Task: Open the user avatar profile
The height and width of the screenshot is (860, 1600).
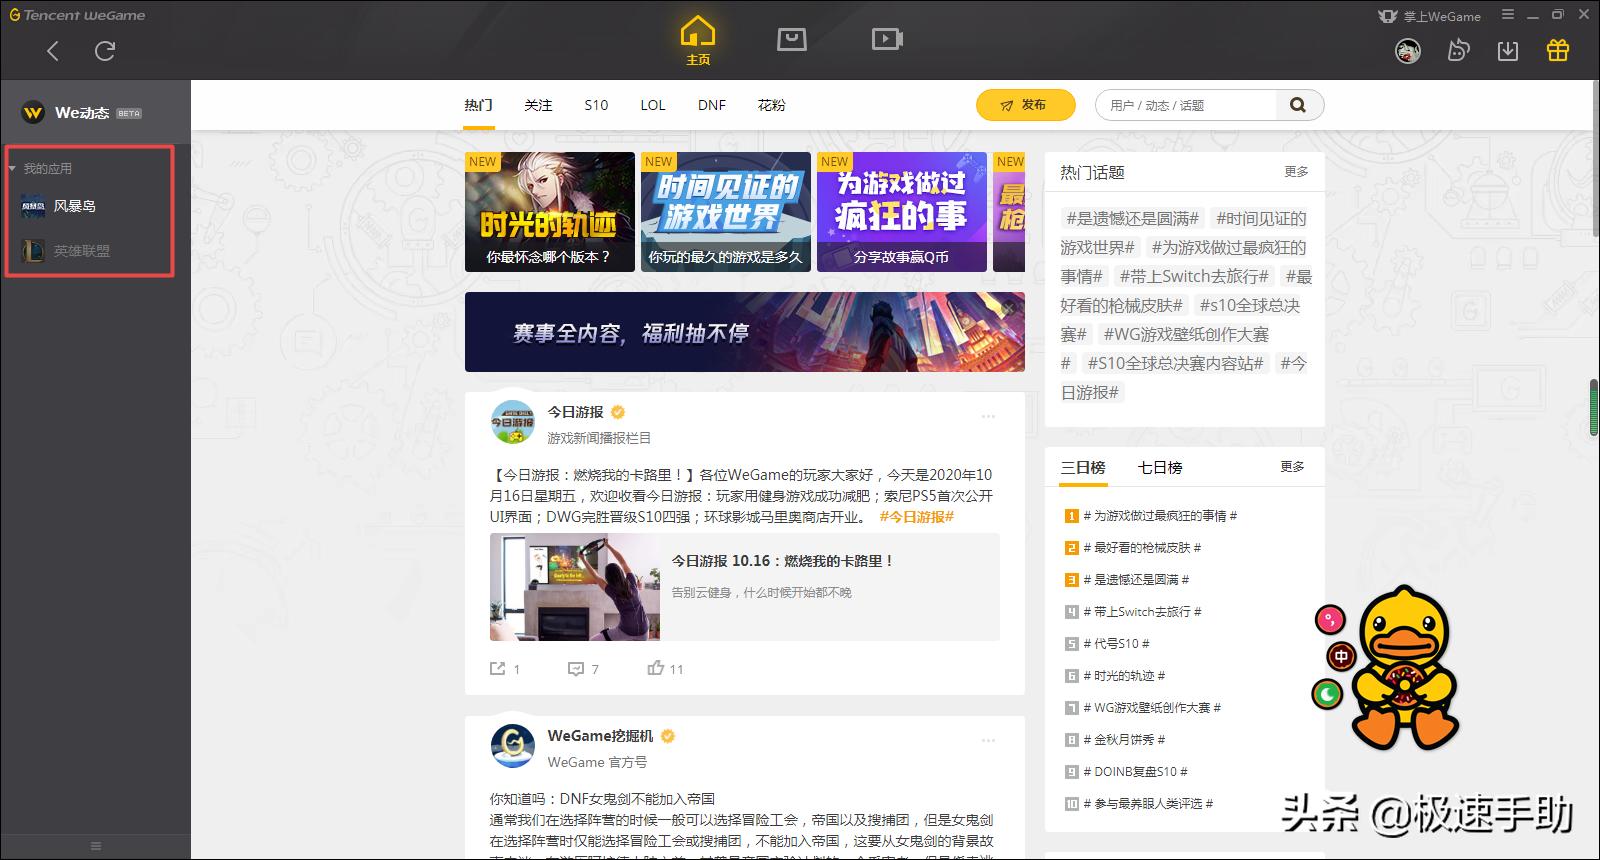Action: (1408, 51)
